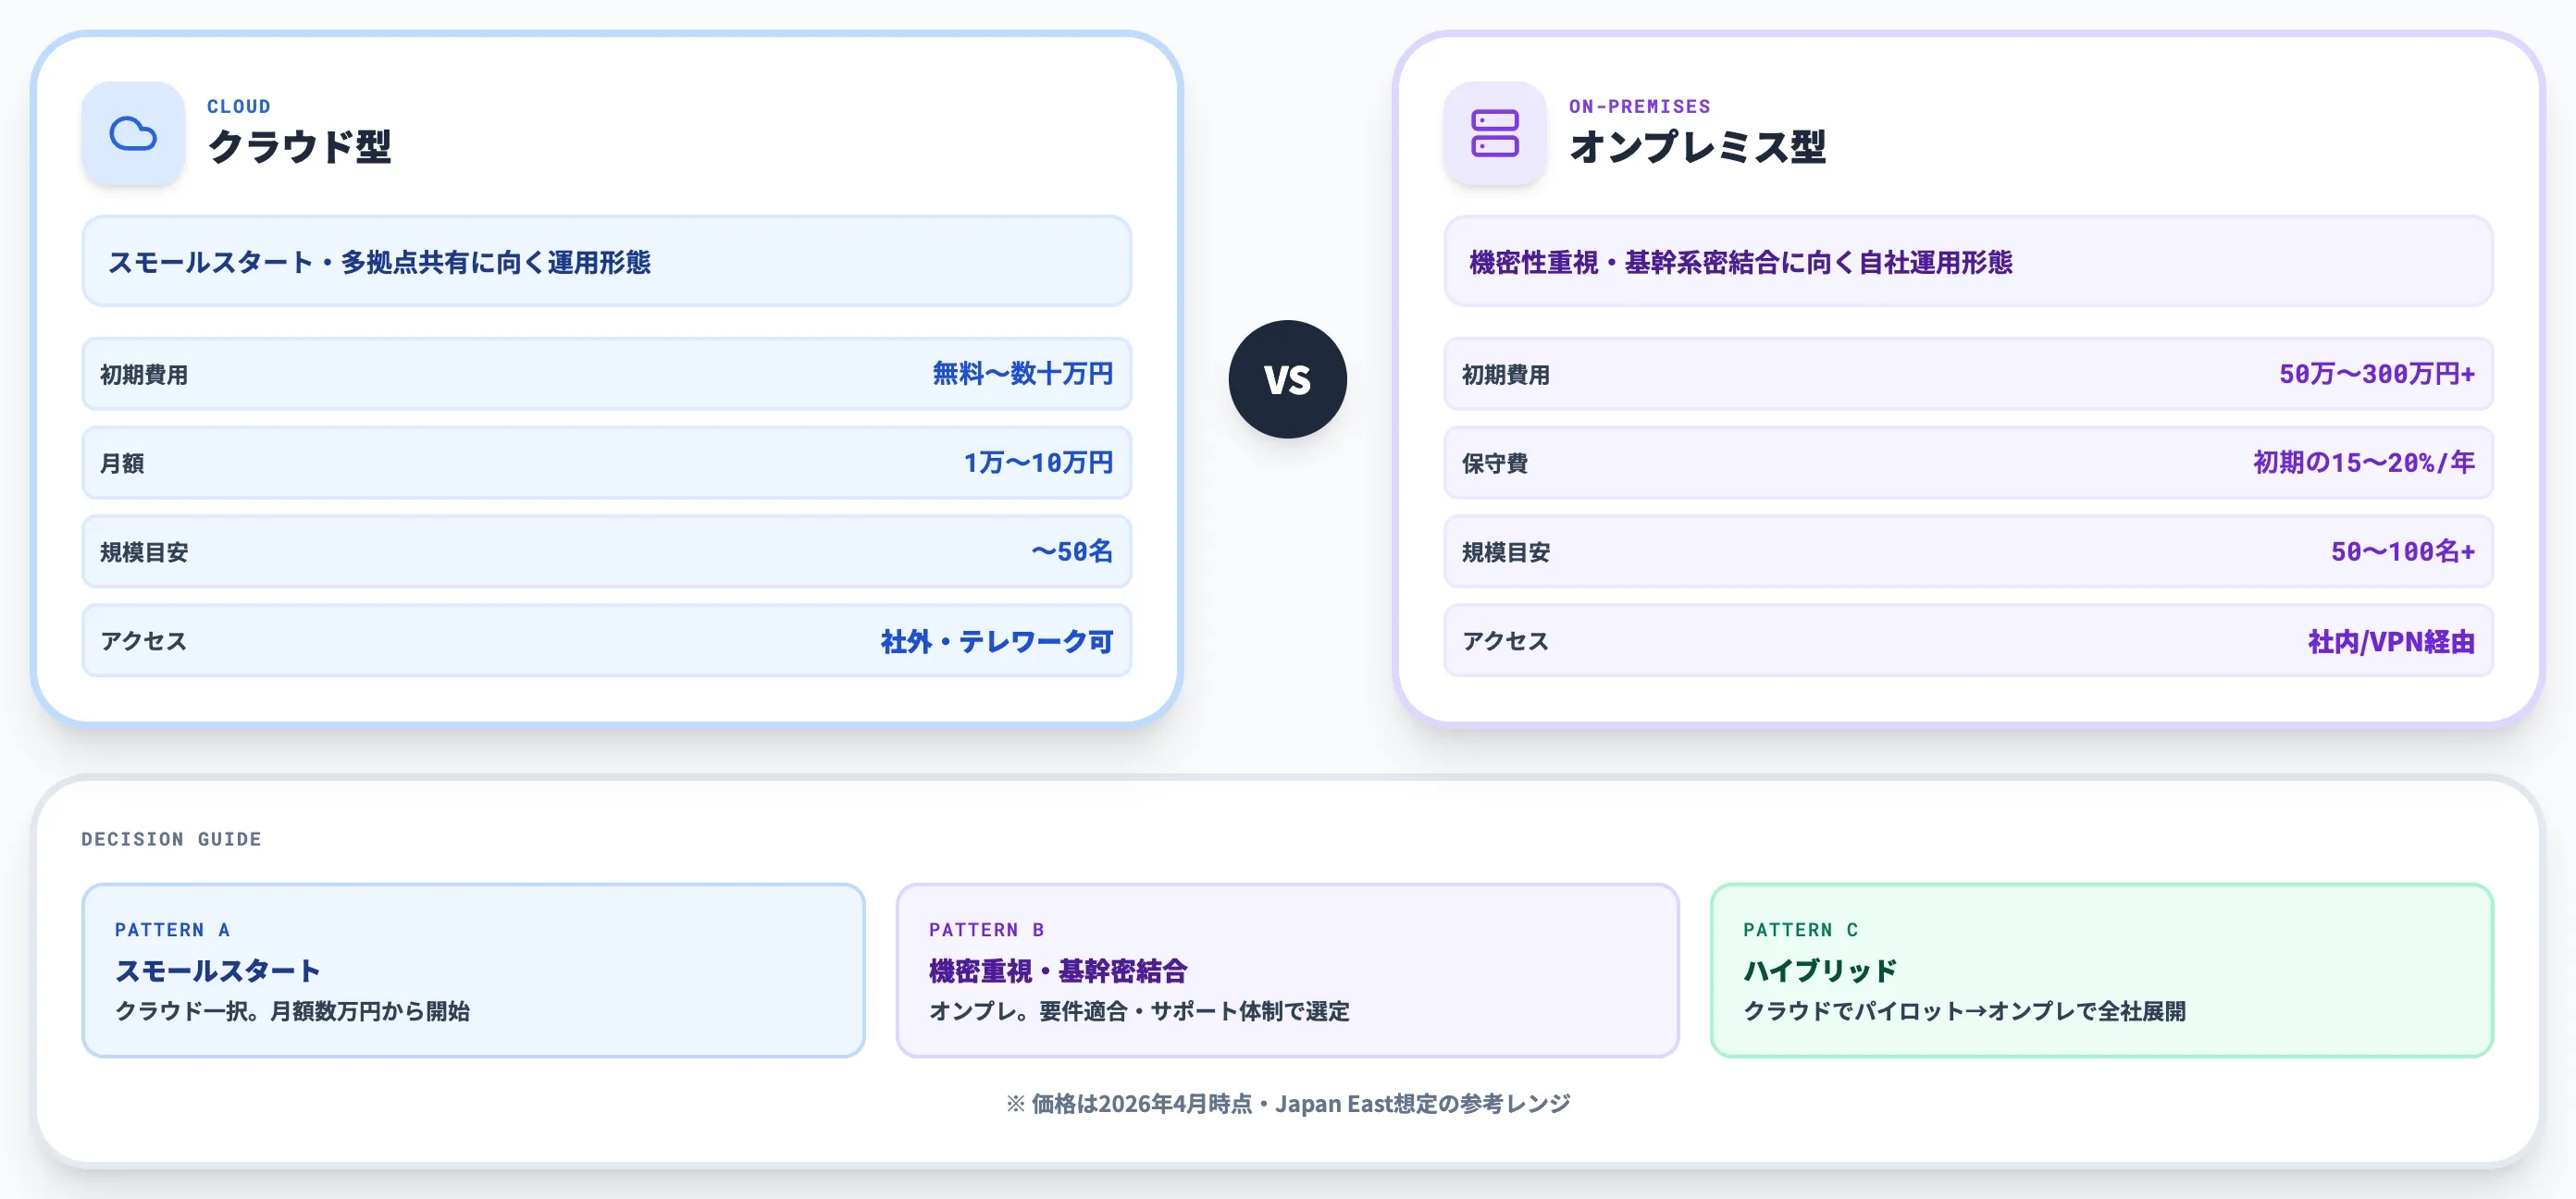Click the server icon in the オンプレミス型 card
The image size is (2576, 1199).
[x=1495, y=133]
